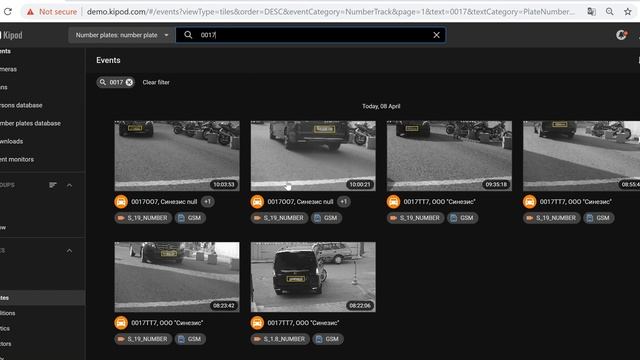
Task: Select GSM list tag under 08:22:06 event
Action: [x=328, y=339]
